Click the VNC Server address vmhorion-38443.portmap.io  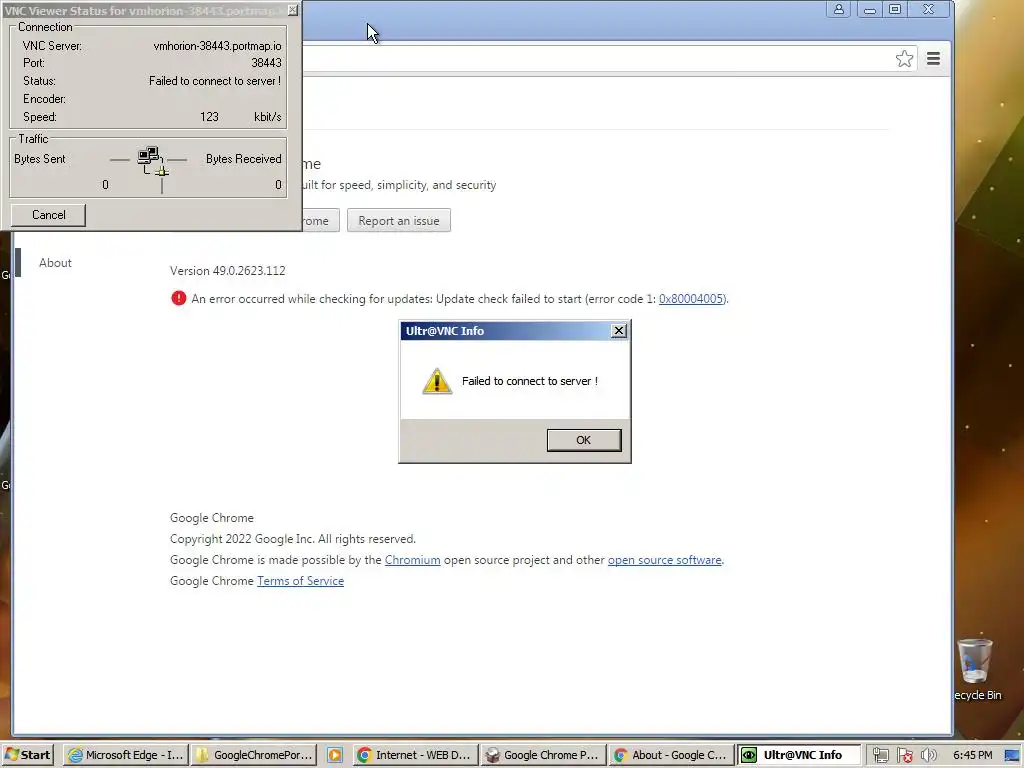217,46
